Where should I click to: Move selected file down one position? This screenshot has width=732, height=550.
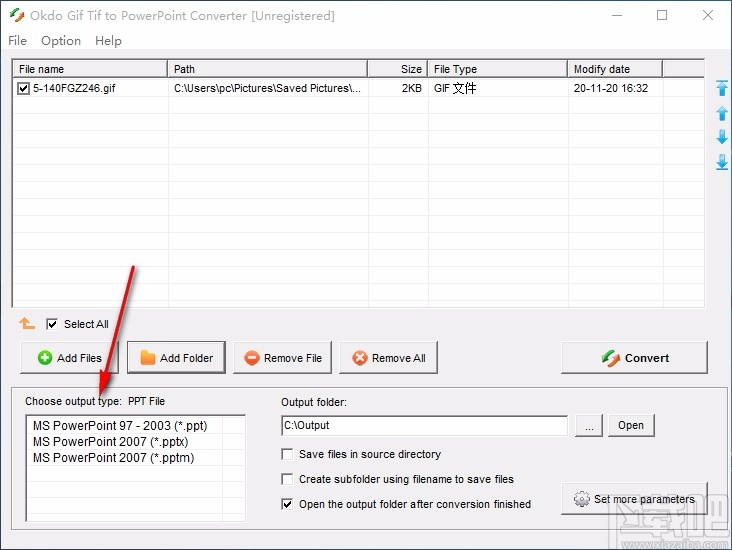(722, 137)
